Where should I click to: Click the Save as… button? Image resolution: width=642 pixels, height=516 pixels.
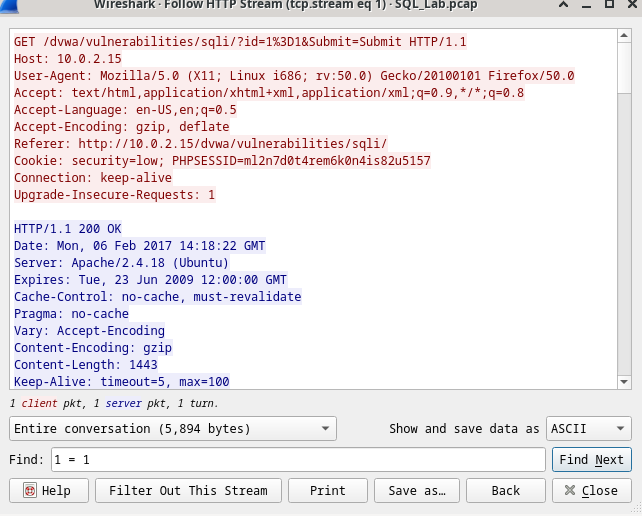pyautogui.click(x=417, y=490)
